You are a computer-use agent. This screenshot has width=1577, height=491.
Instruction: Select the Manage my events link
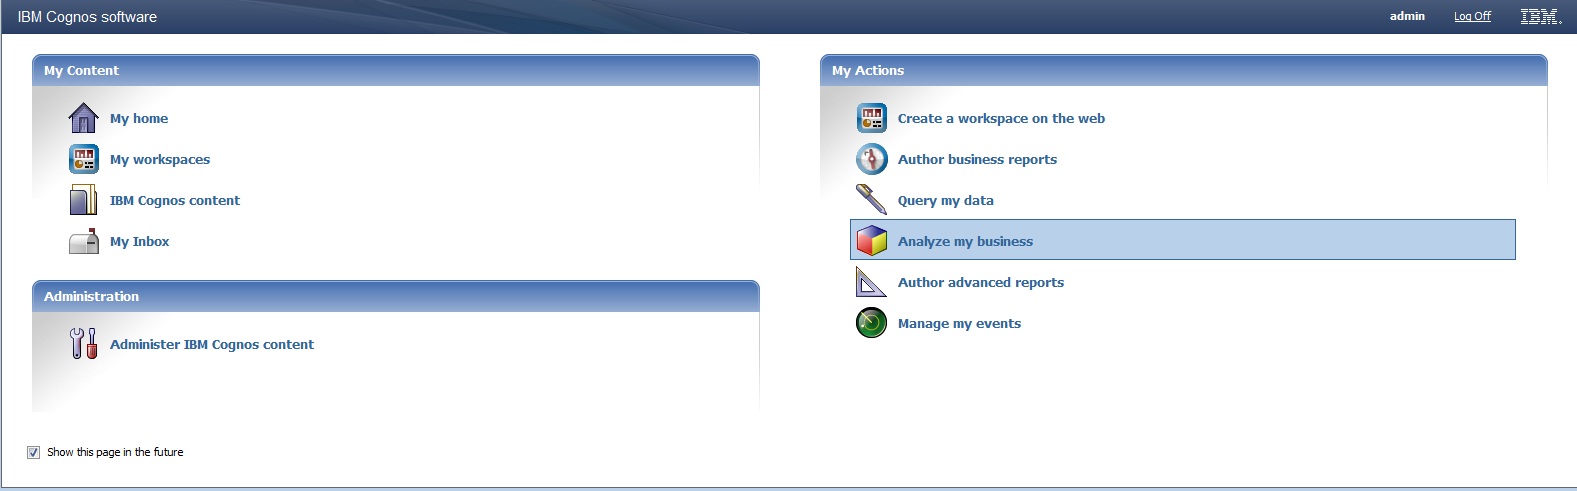click(959, 323)
